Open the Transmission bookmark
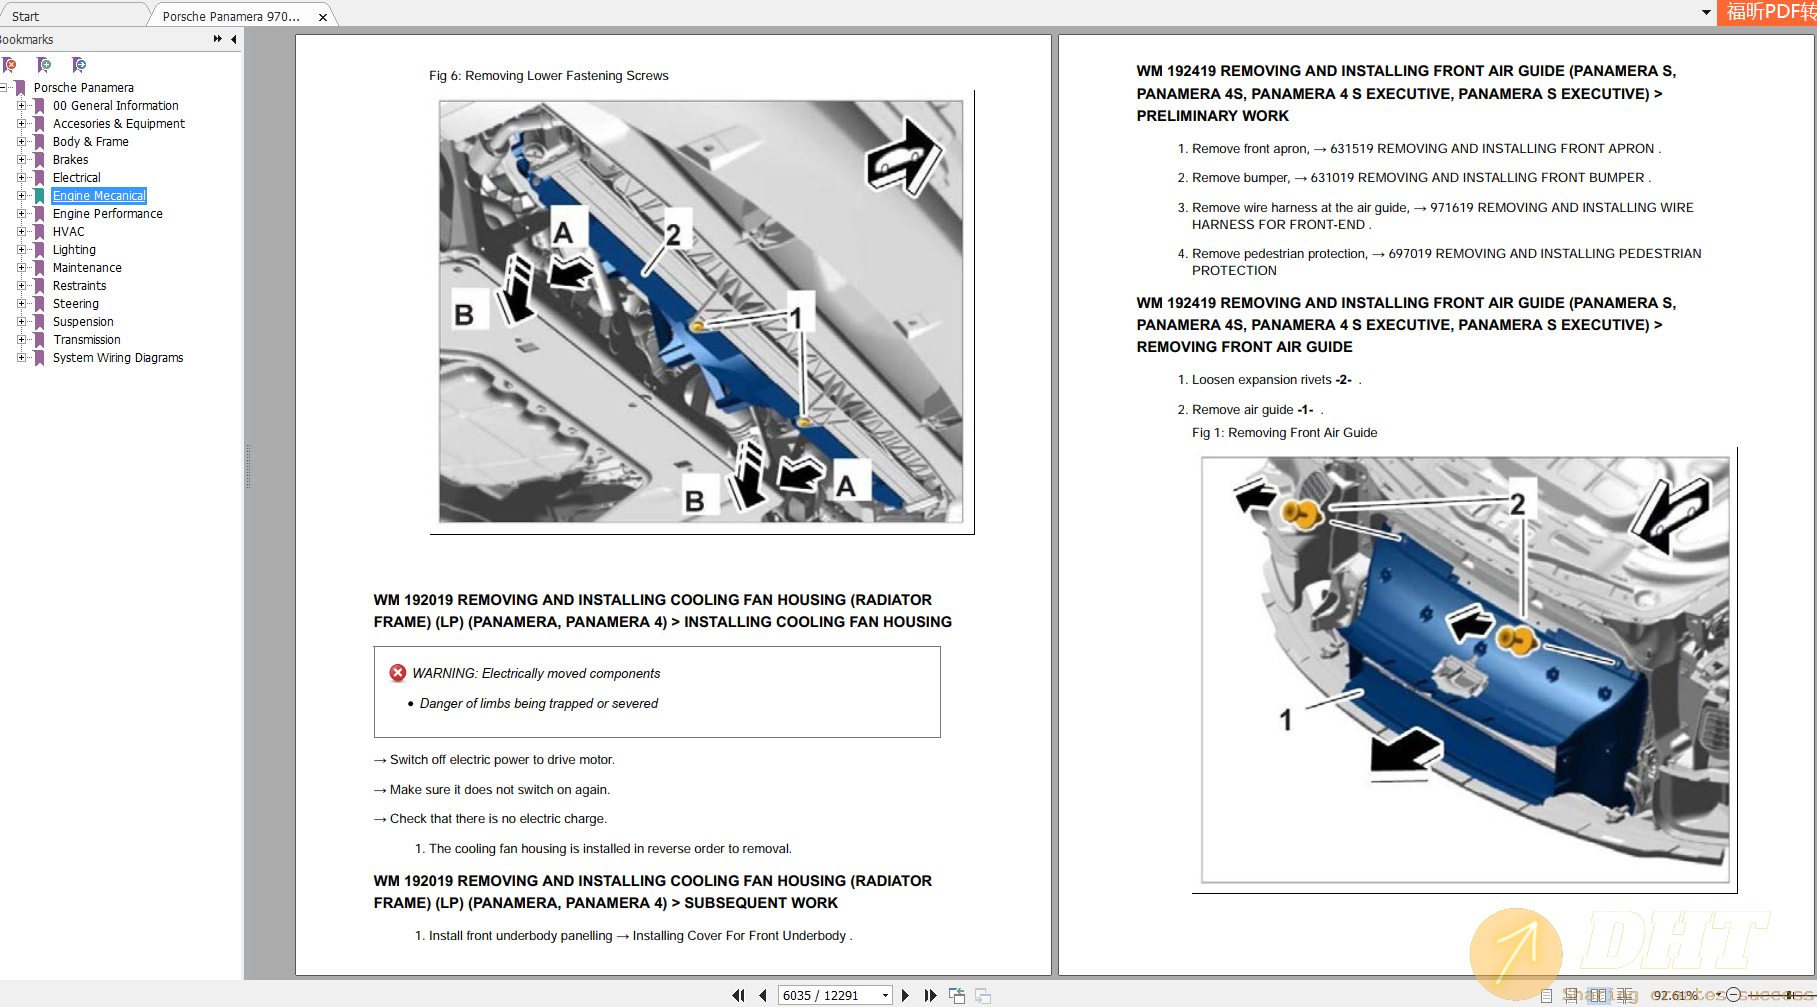Image resolution: width=1817 pixels, height=1007 pixels. [x=87, y=340]
